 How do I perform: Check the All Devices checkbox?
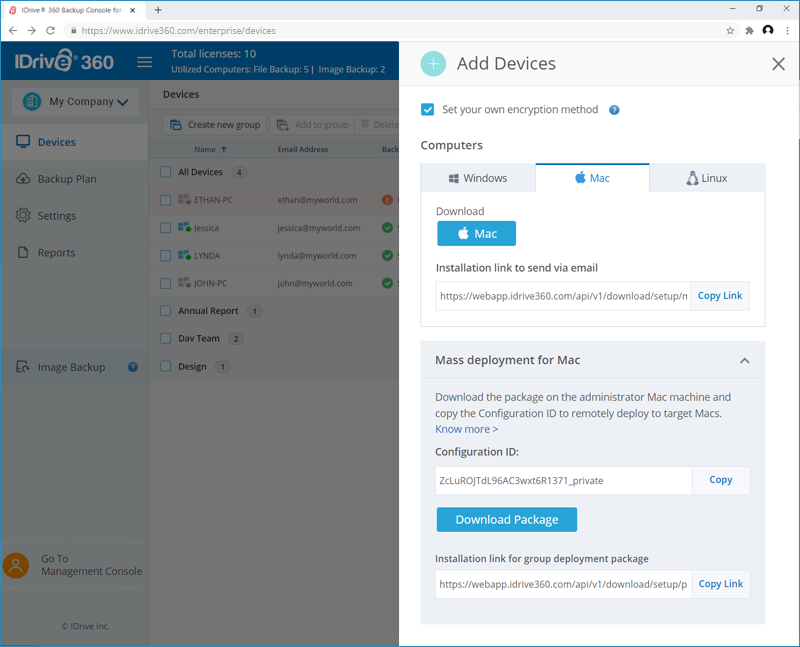165,172
